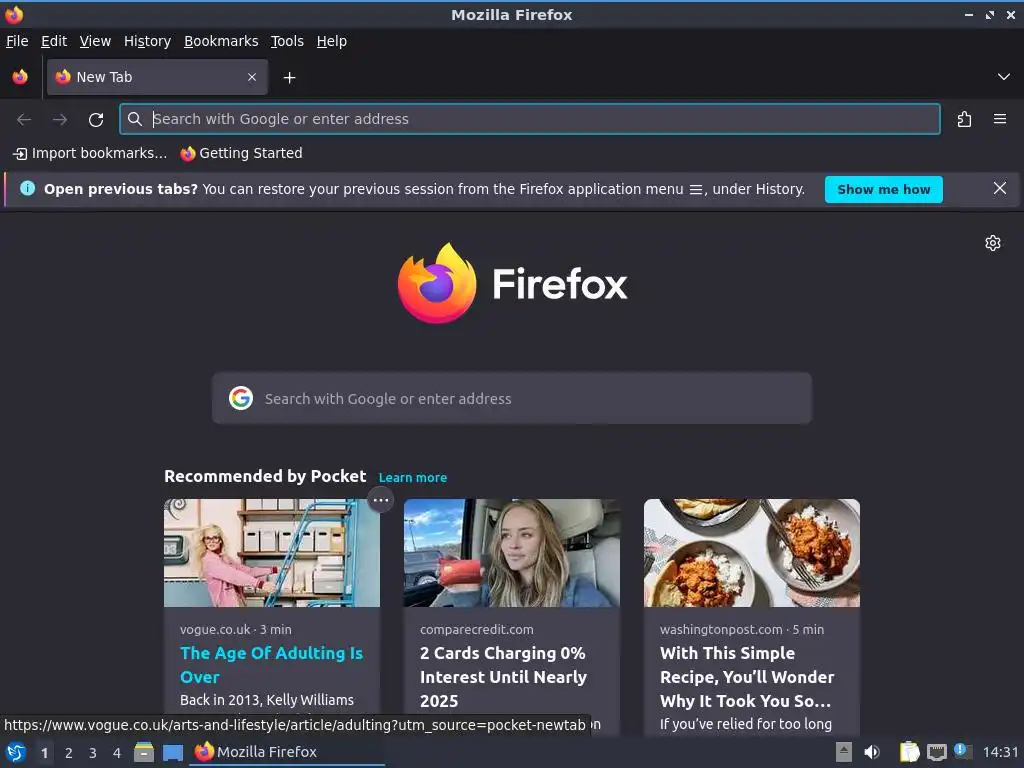Screen dimensions: 1024x768
Task: Open the Bookmarks menu
Action: 221,41
